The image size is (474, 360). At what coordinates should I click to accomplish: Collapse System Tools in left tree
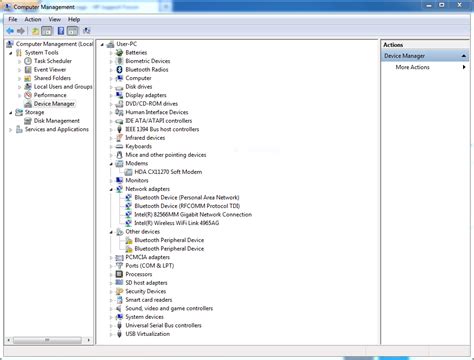pyautogui.click(x=11, y=53)
